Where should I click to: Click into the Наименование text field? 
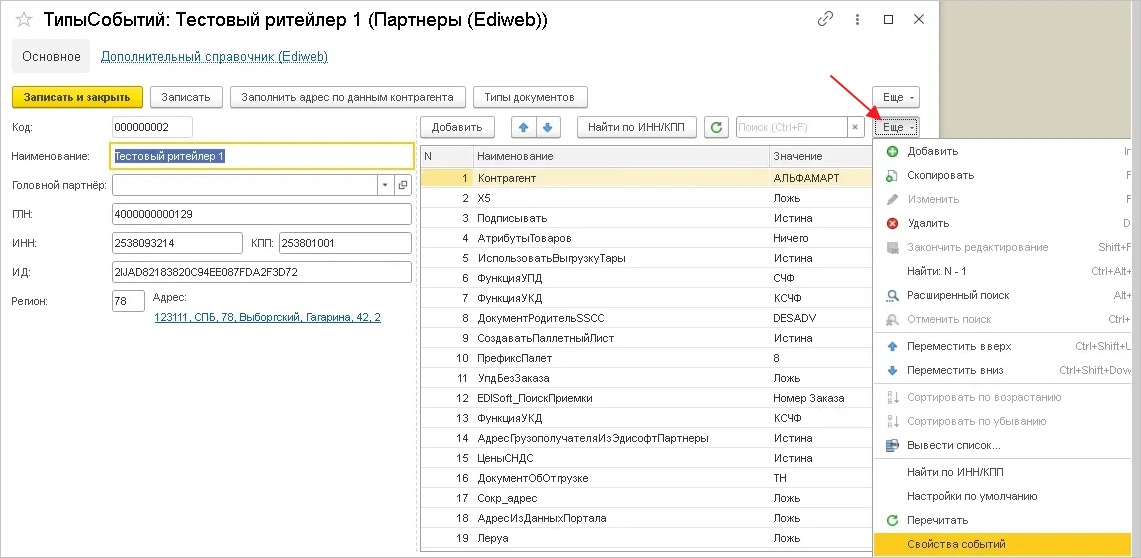263,156
